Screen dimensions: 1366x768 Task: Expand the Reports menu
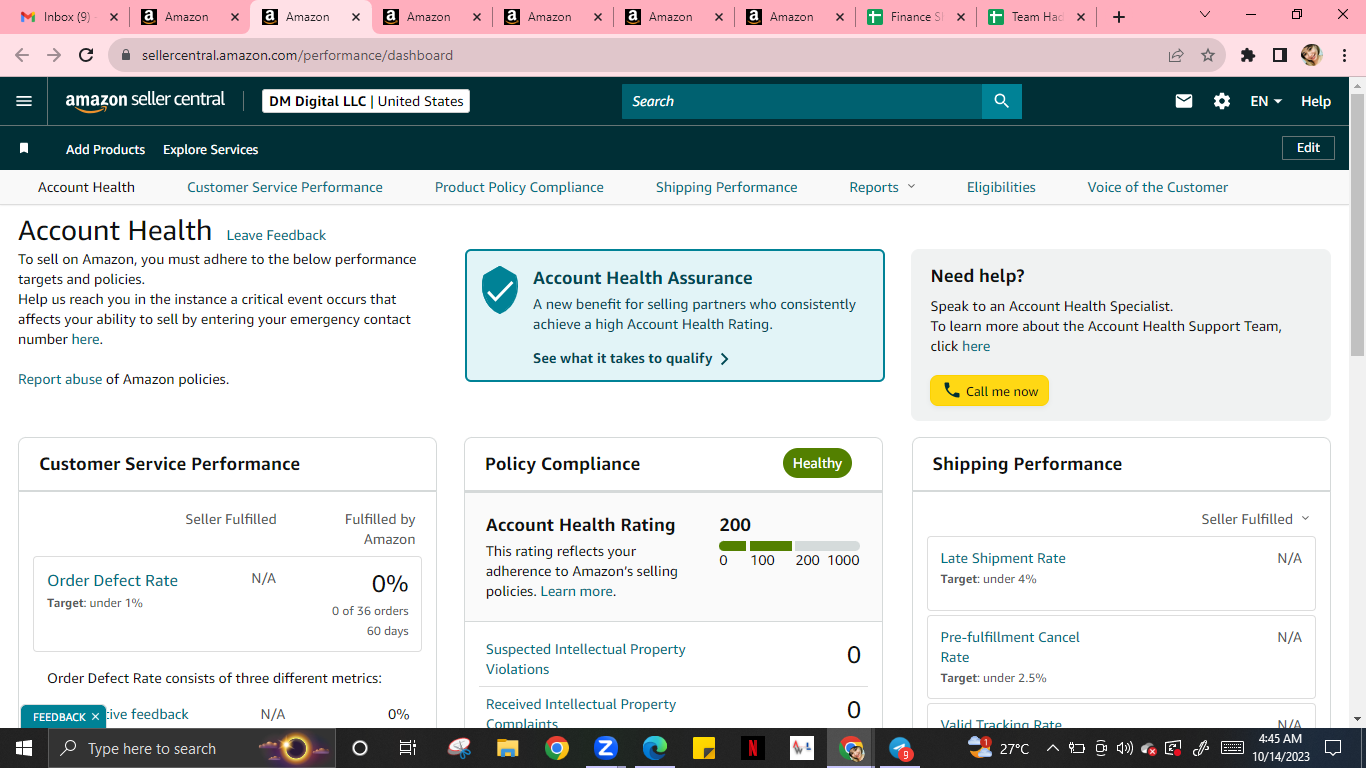tap(882, 187)
